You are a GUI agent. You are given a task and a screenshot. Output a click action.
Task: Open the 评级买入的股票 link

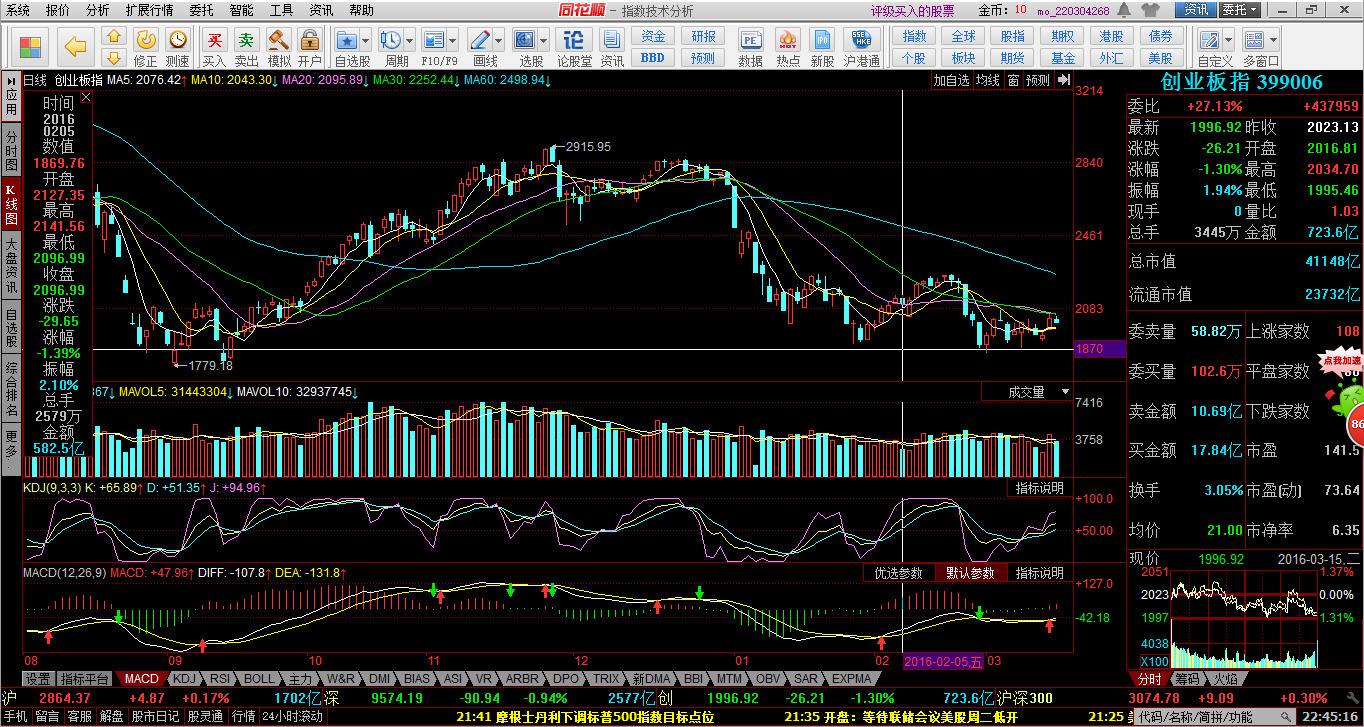pos(912,11)
